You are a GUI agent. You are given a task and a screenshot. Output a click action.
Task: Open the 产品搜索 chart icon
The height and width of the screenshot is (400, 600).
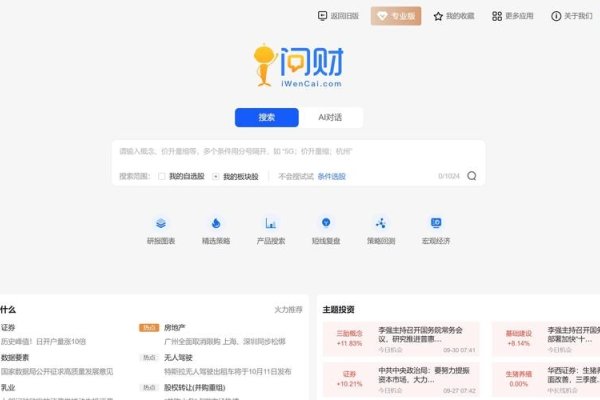point(271,223)
